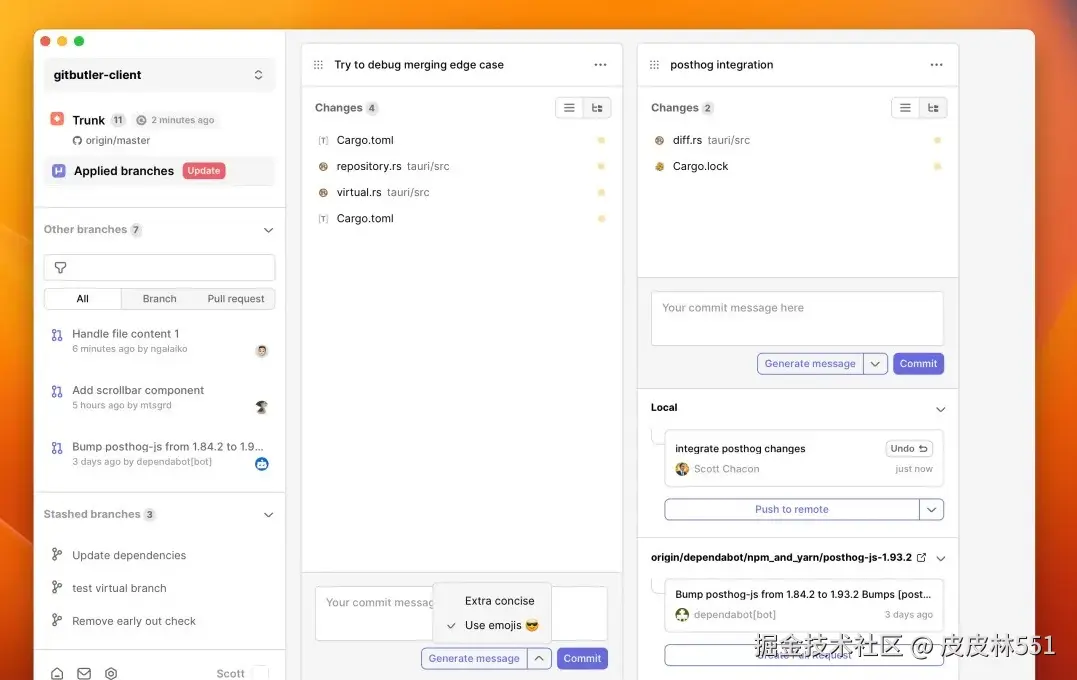1077x680 pixels.
Task: Grab the drag handle of posthog integration lane
Action: click(654, 65)
